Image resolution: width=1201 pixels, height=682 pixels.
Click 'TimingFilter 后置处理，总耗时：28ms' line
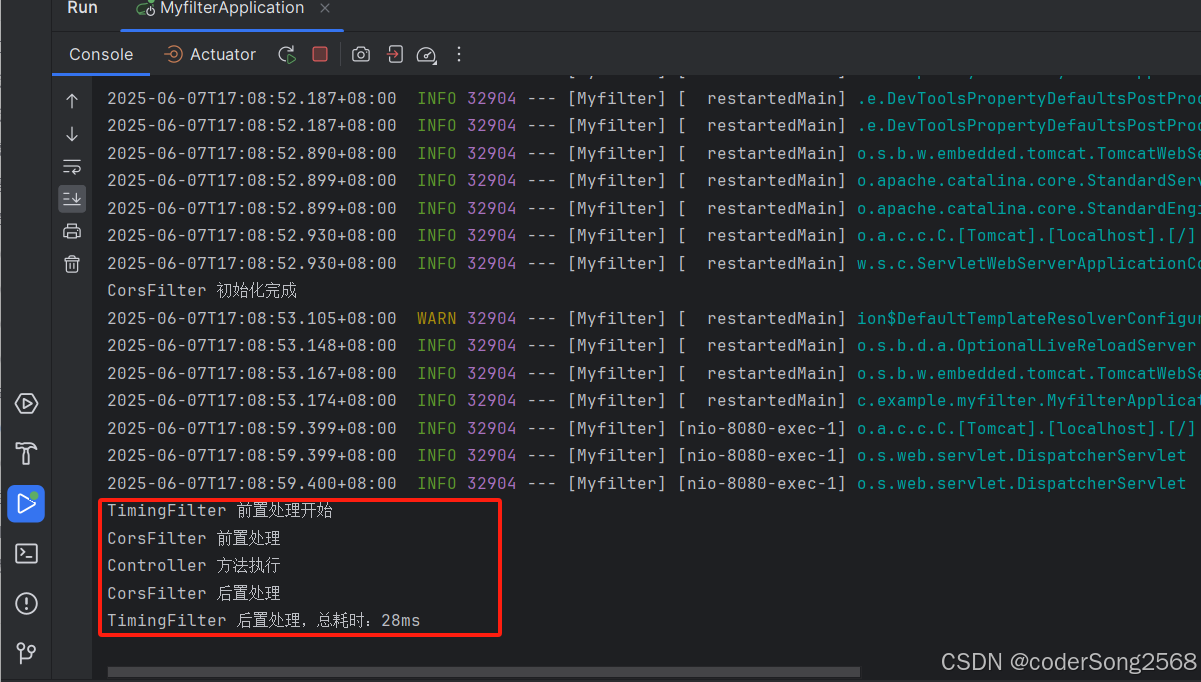264,621
